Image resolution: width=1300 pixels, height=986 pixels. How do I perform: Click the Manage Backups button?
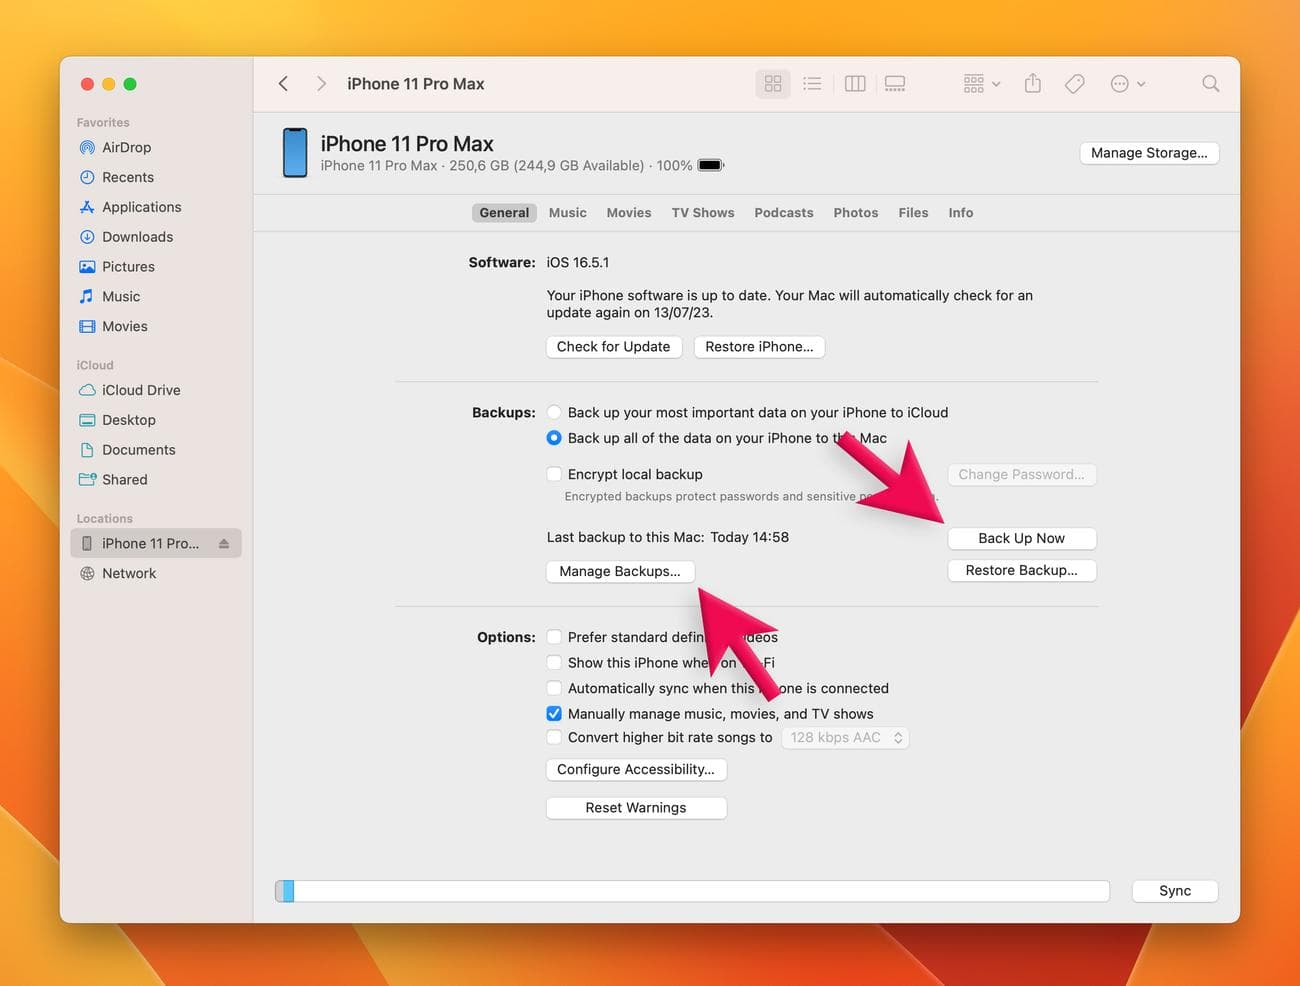point(619,571)
